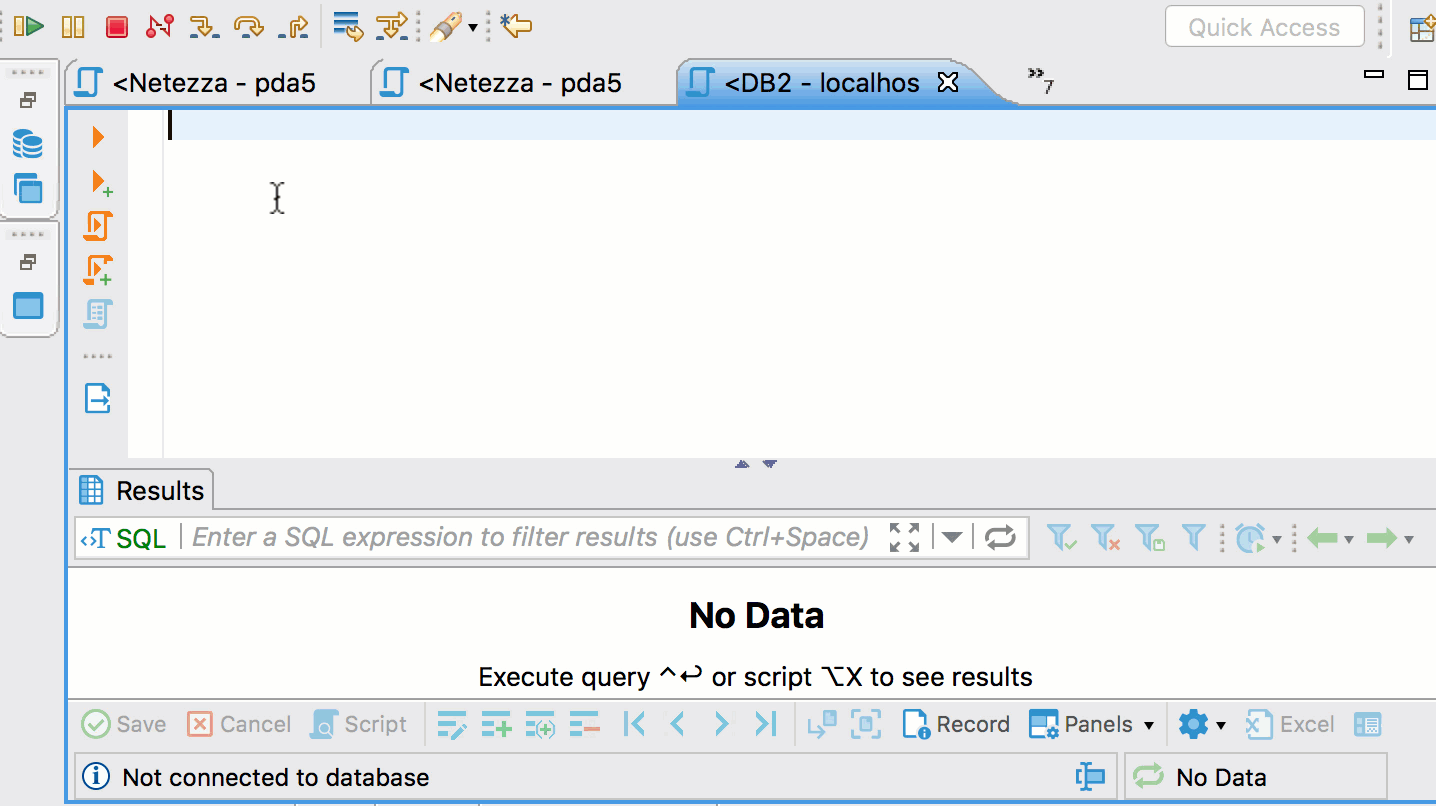
Task: Click the Explain execution plan icon
Action: click(x=98, y=314)
